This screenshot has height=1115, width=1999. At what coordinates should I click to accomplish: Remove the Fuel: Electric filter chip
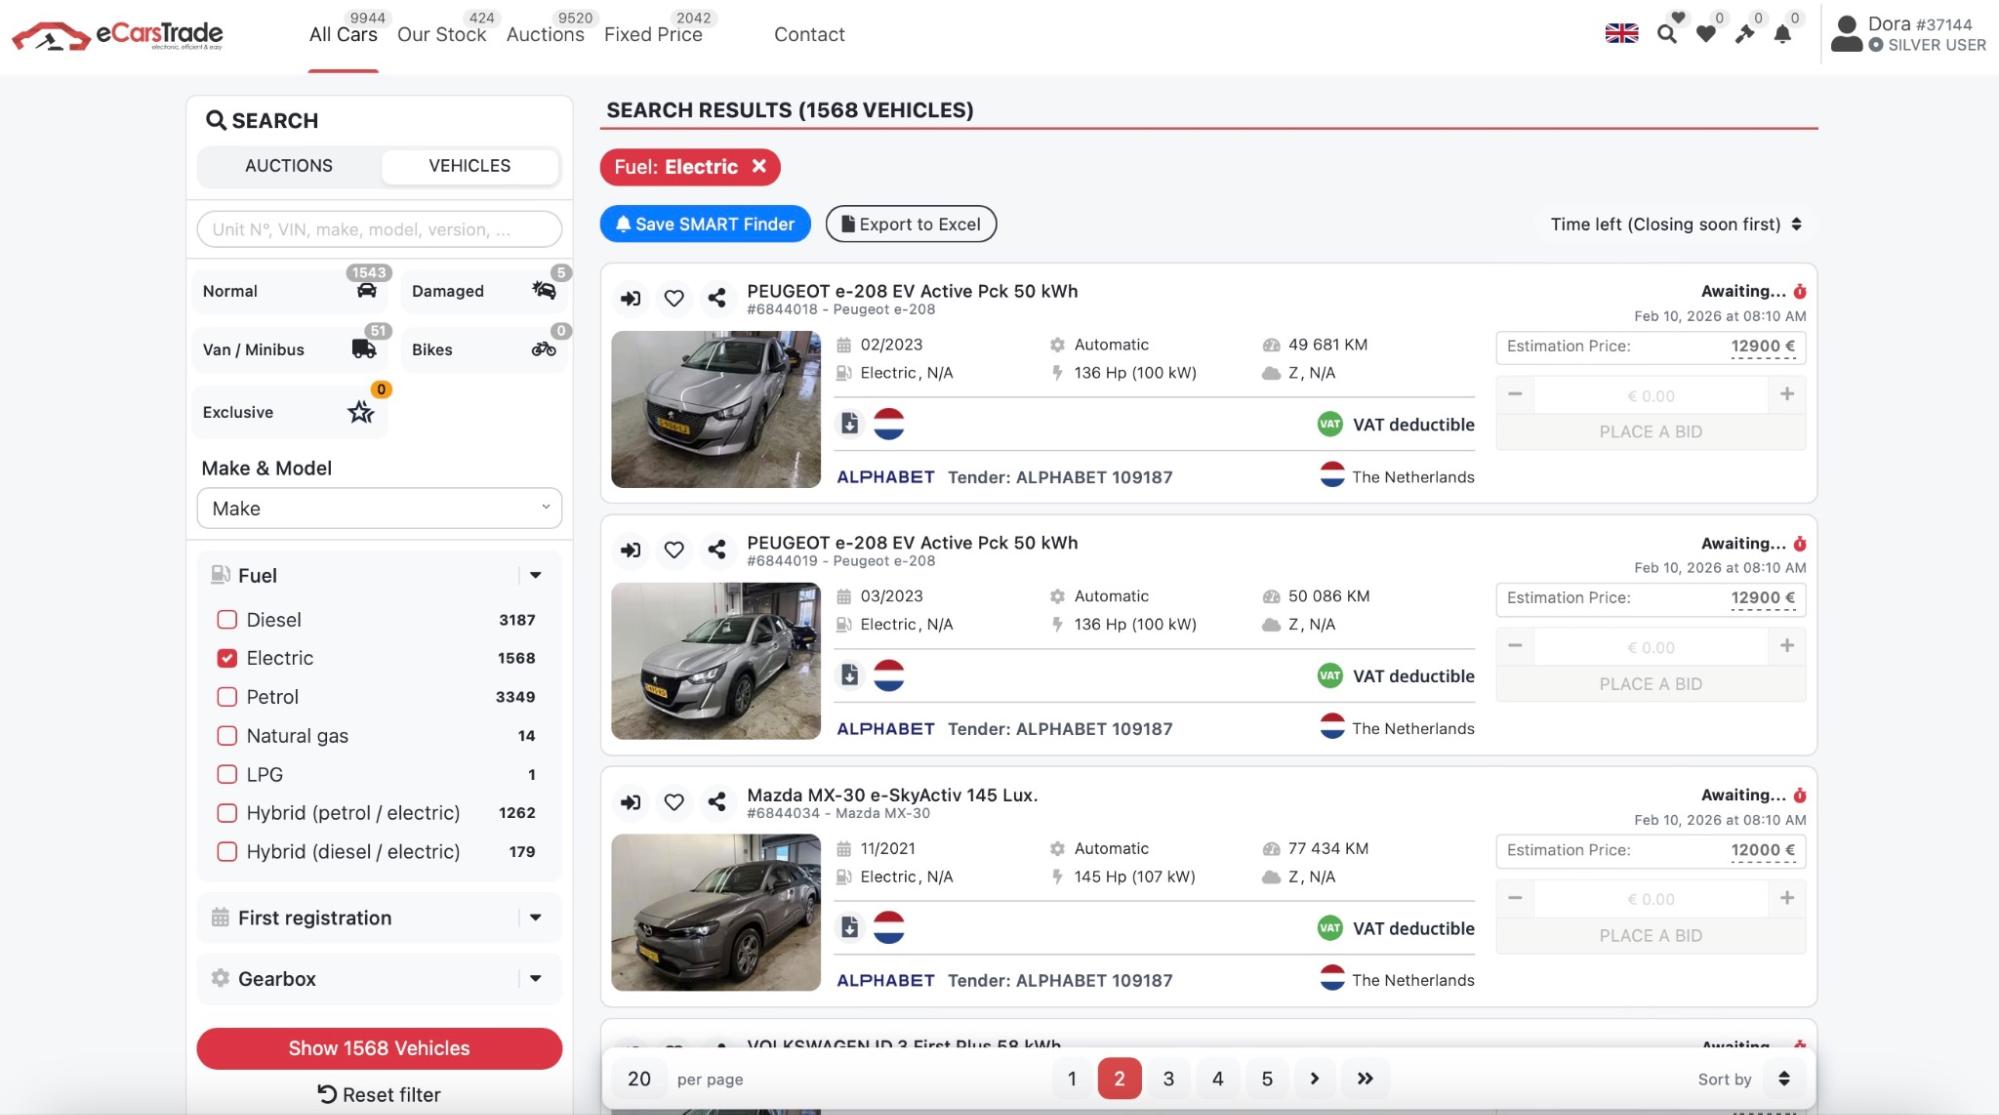click(x=759, y=167)
